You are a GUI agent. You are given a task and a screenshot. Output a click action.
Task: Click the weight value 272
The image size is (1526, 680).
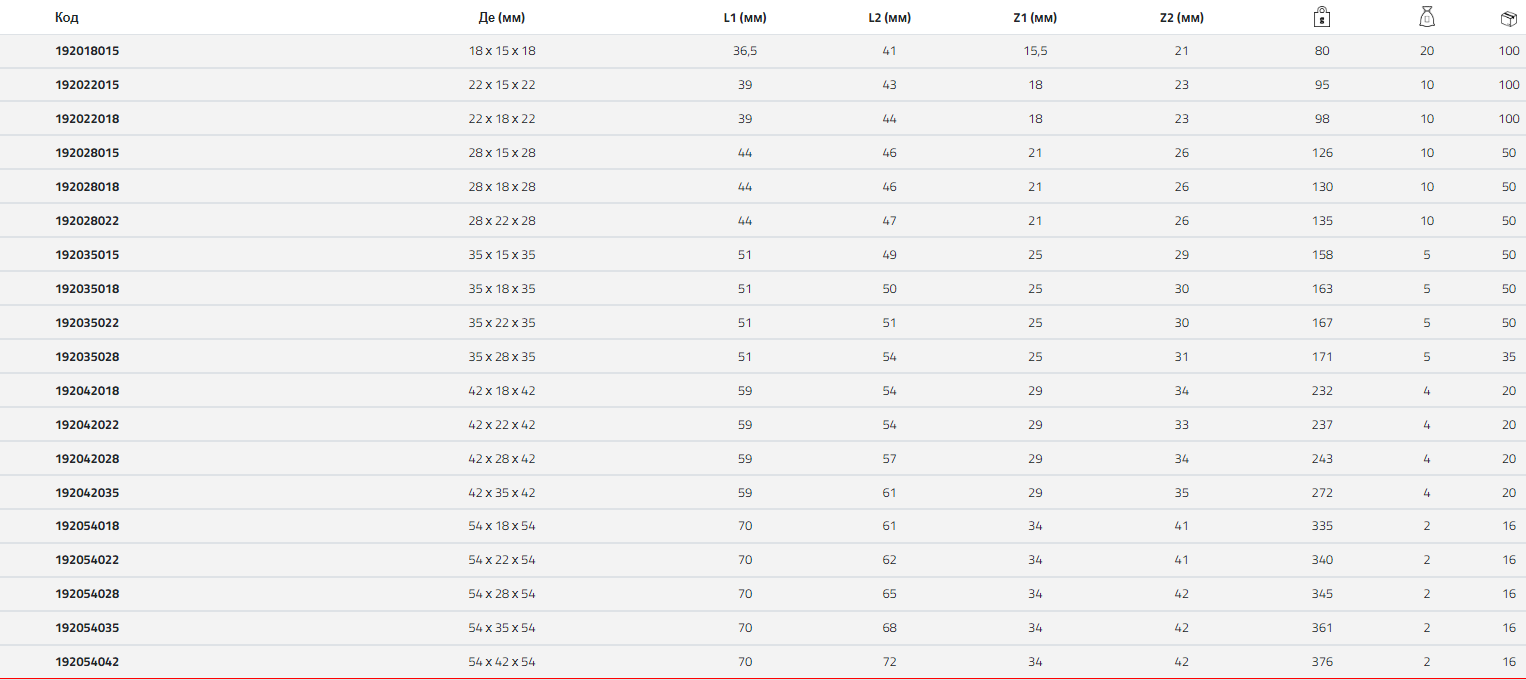click(1322, 493)
